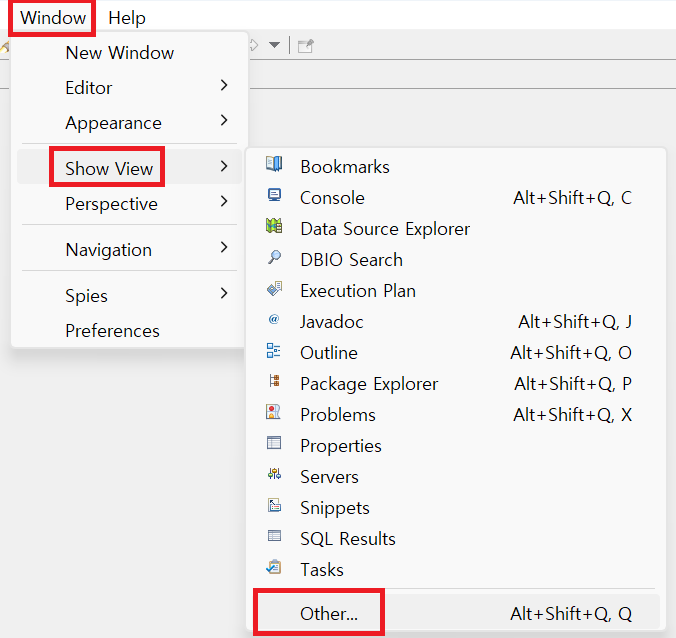Click the Bookmarks view icon

[x=274, y=166]
